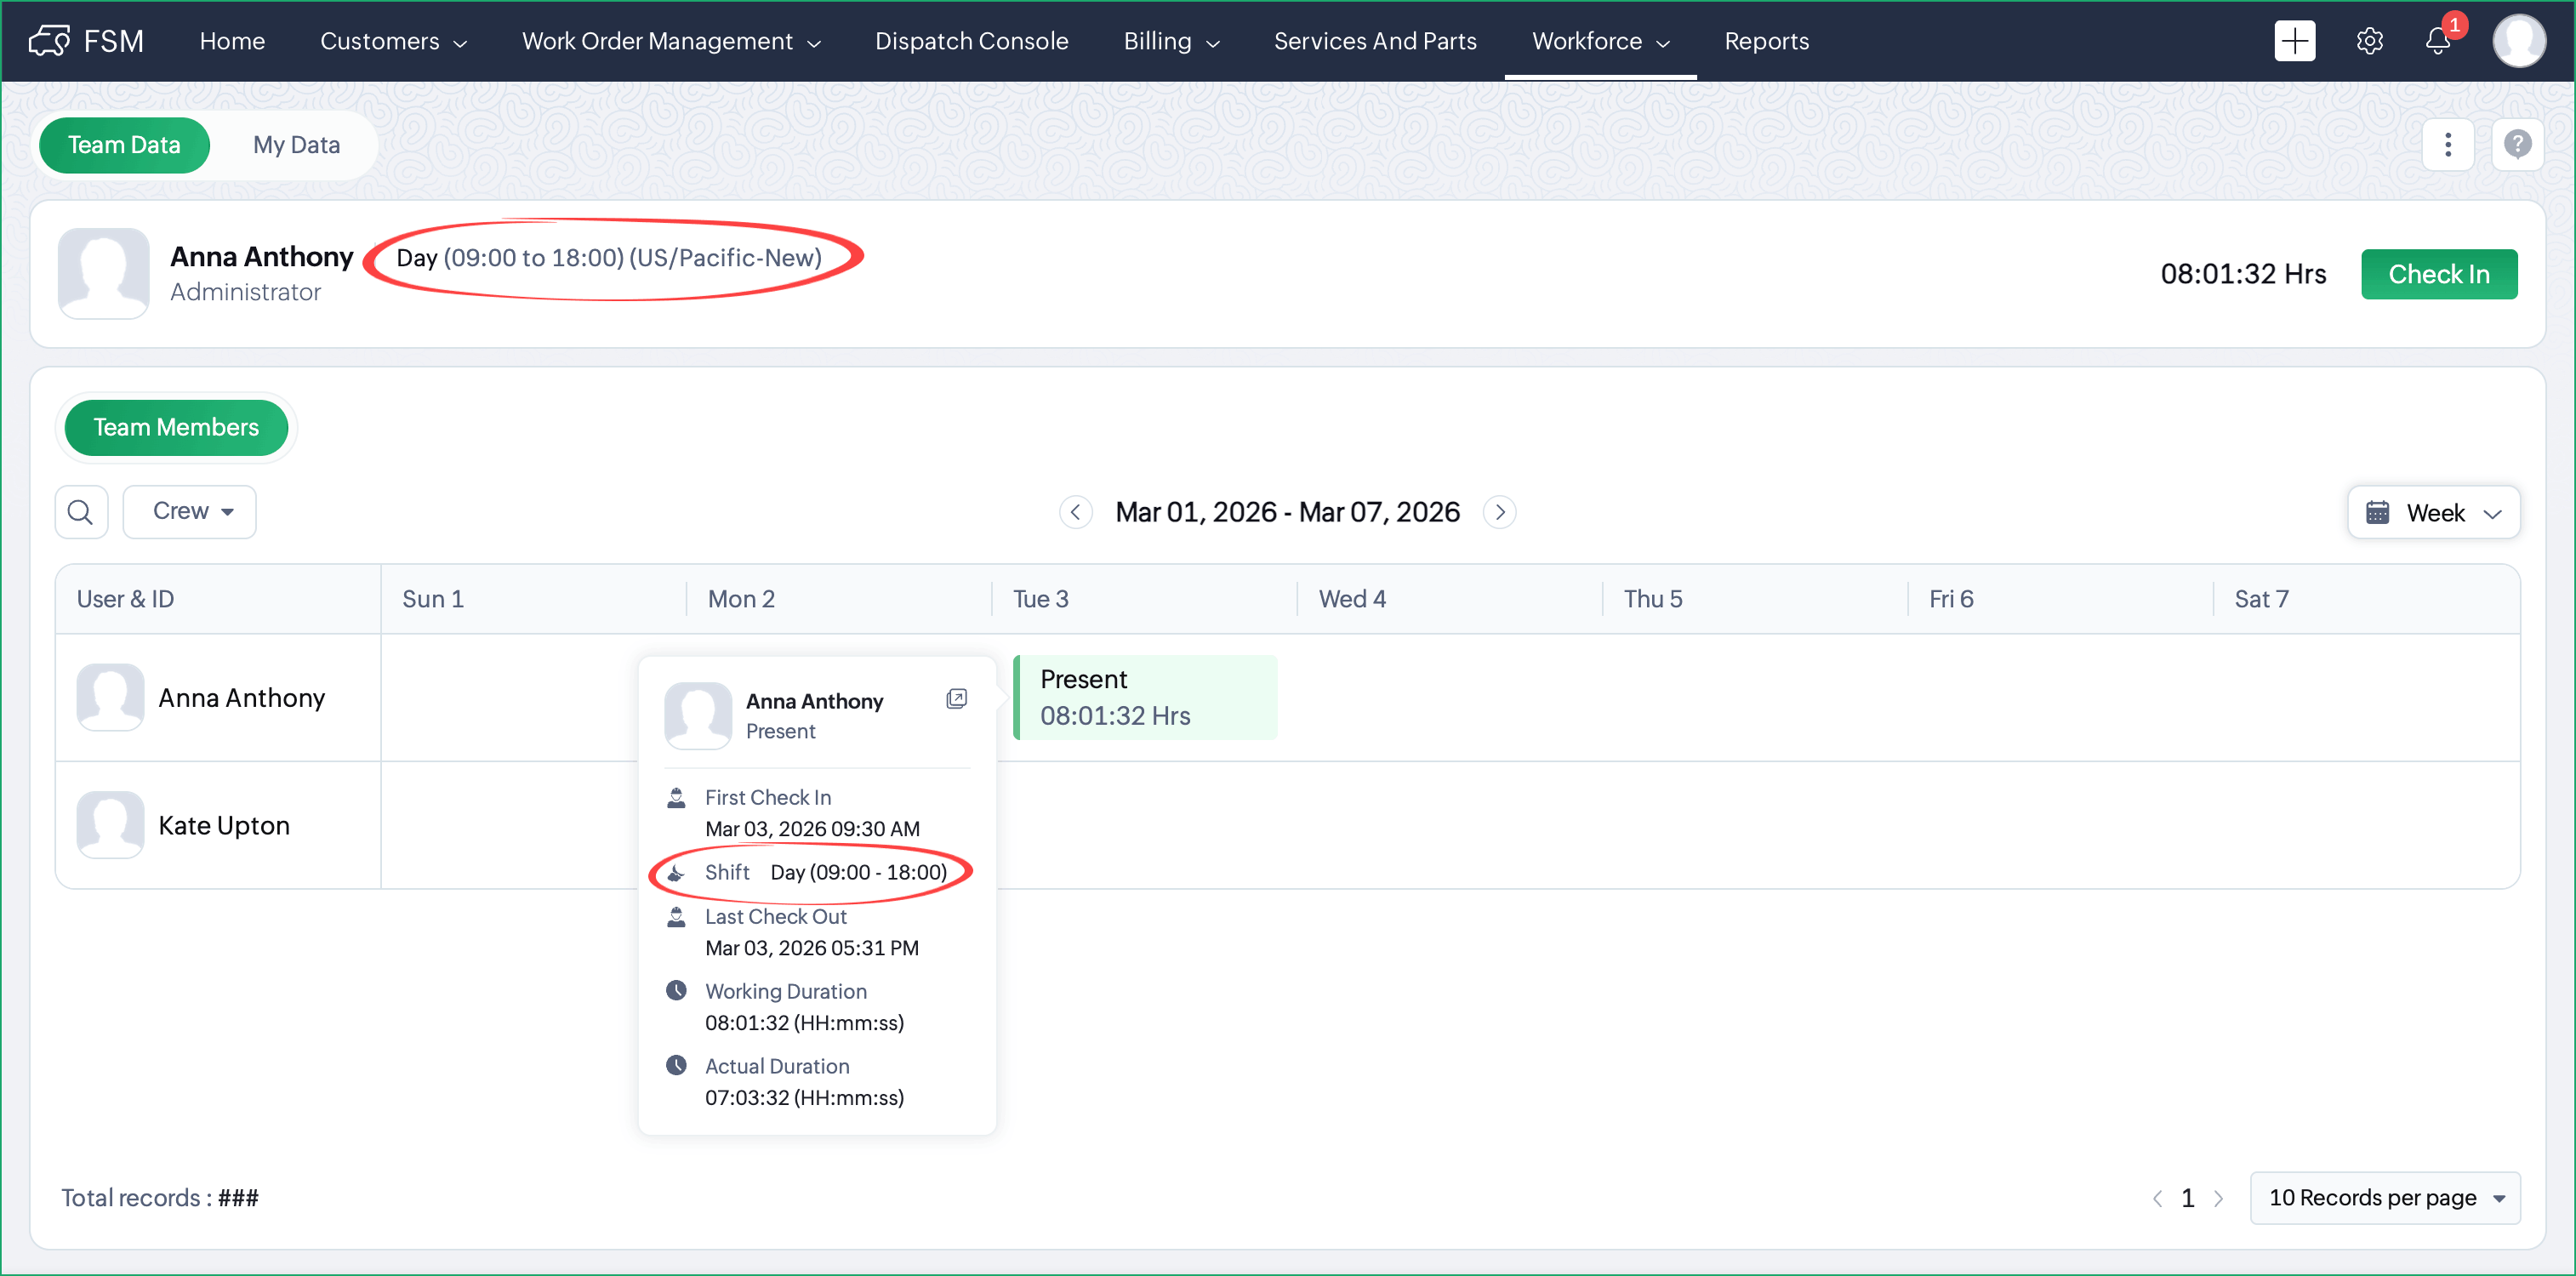
Task: Open the Workforce menu
Action: pyautogui.click(x=1599, y=41)
